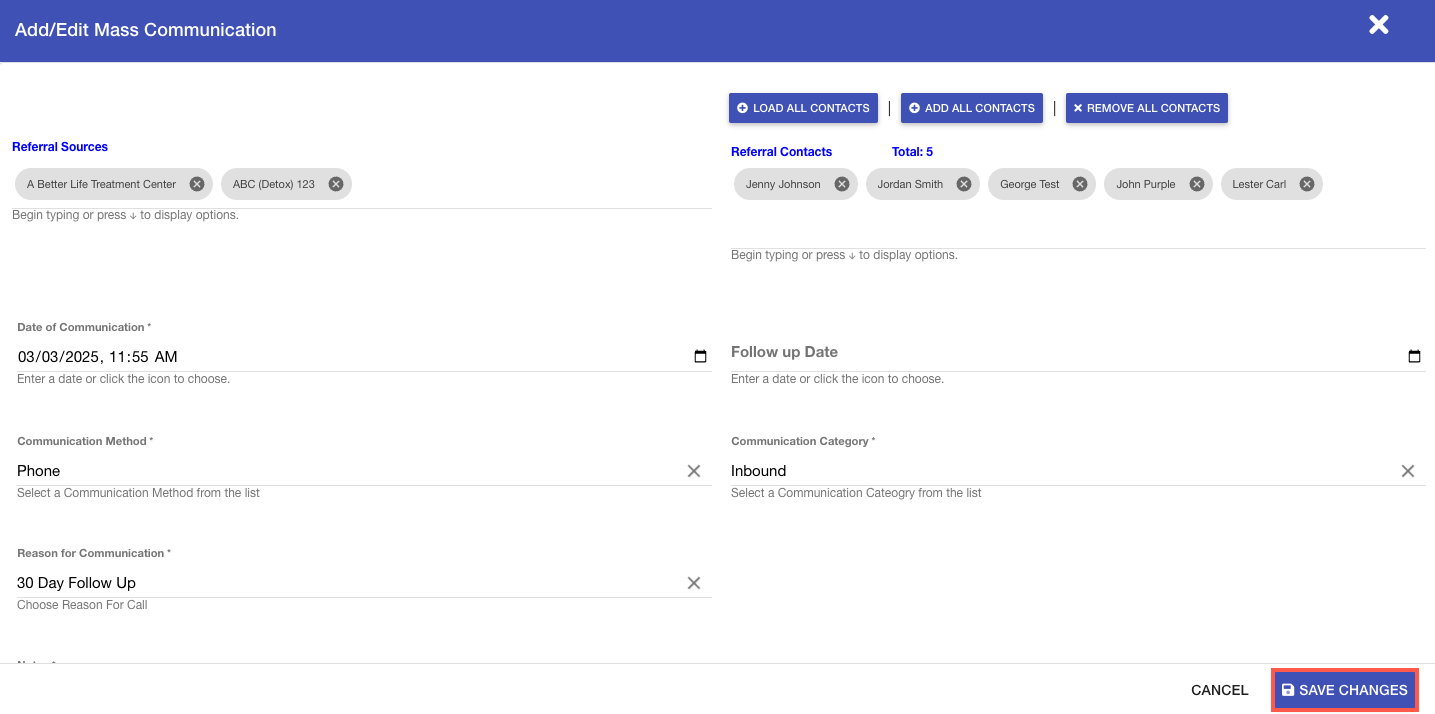The height and width of the screenshot is (714, 1435).
Task: Remove the Lester Carl contact chip
Action: coord(1307,184)
